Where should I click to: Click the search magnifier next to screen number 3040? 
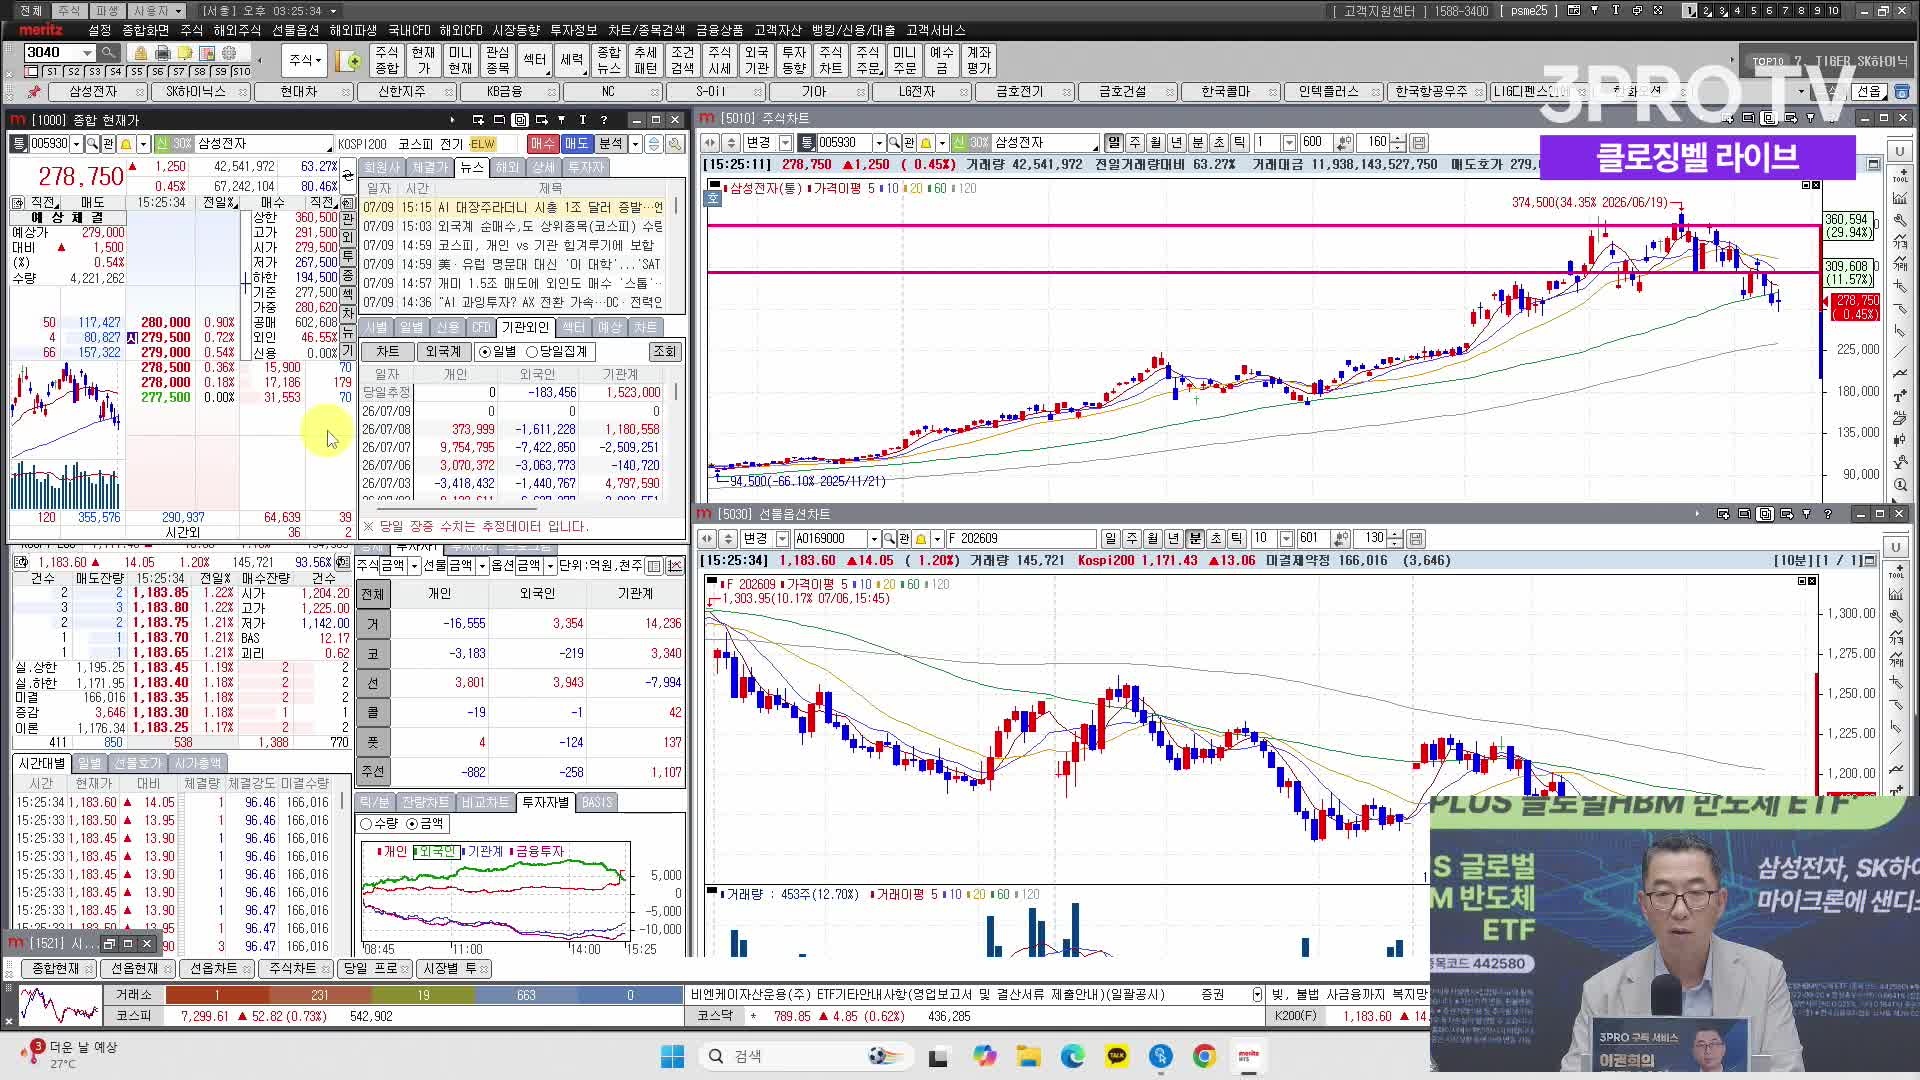click(x=108, y=52)
